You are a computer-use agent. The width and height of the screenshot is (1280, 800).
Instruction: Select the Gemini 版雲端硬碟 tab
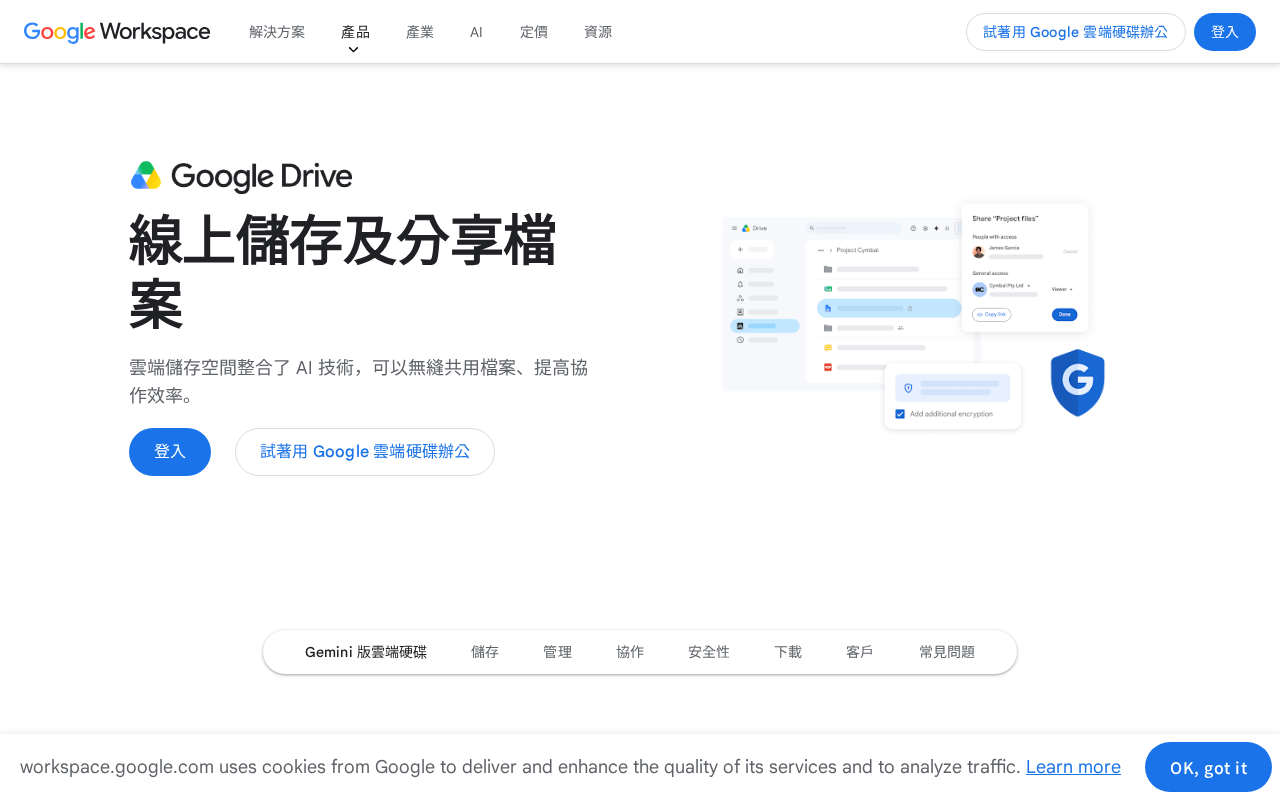click(x=366, y=652)
